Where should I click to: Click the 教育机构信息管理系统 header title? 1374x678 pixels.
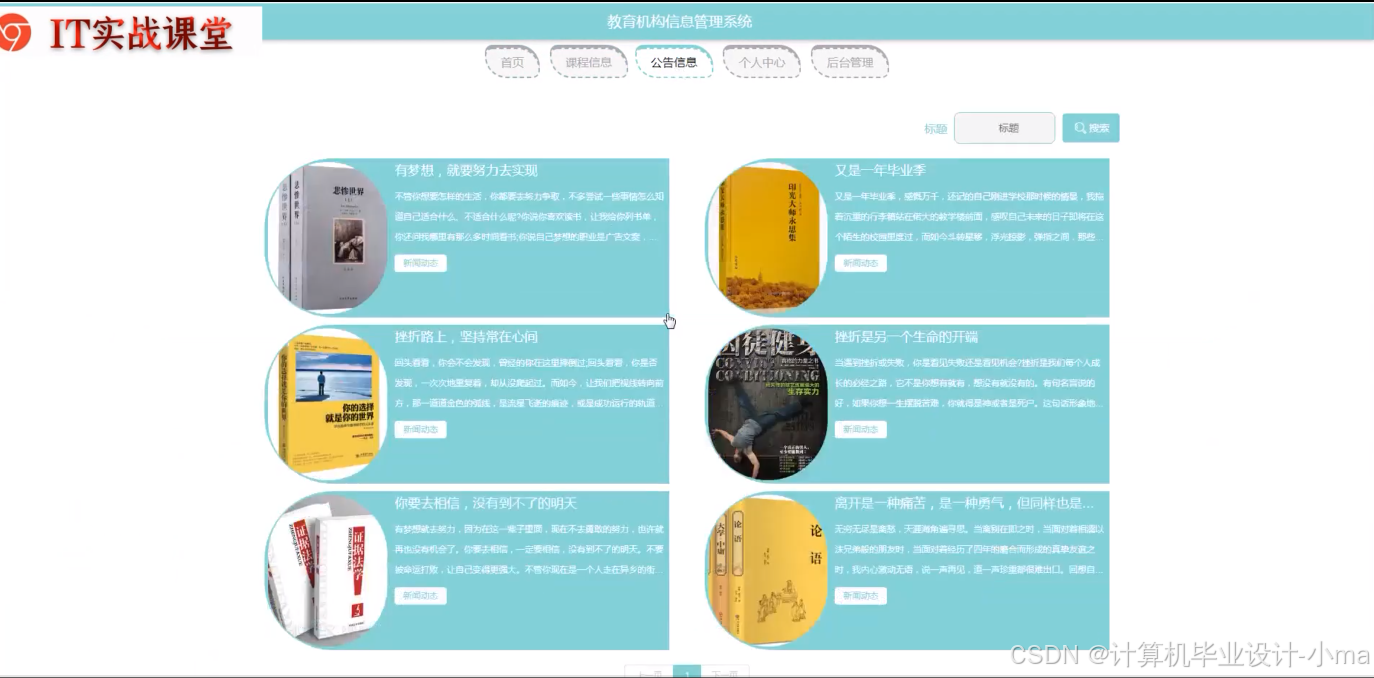coord(680,21)
